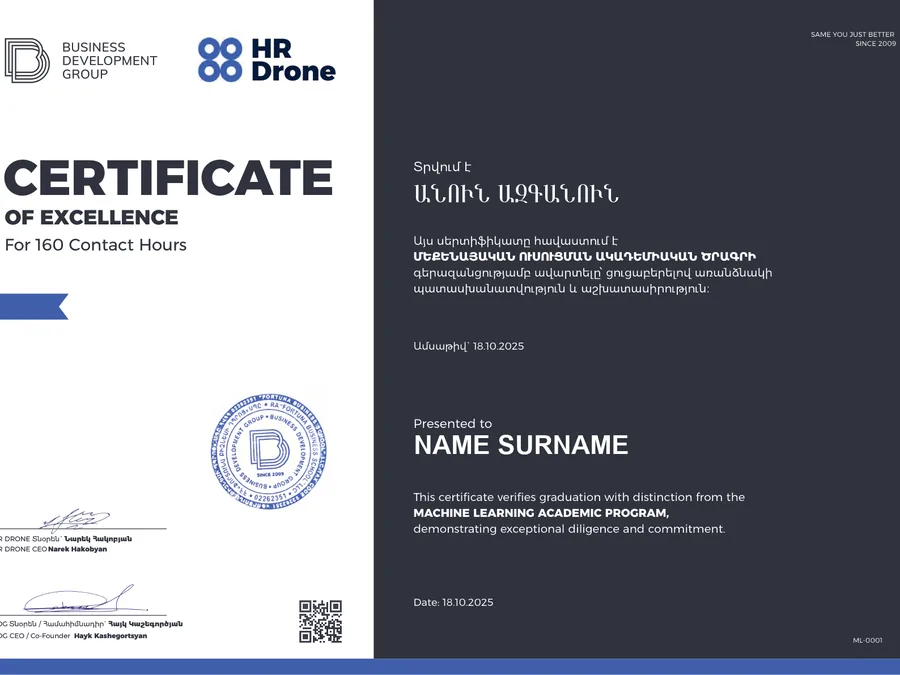900x675 pixels.
Task: Click 'OF EXCELLENCE' subtitle
Action: [91, 218]
